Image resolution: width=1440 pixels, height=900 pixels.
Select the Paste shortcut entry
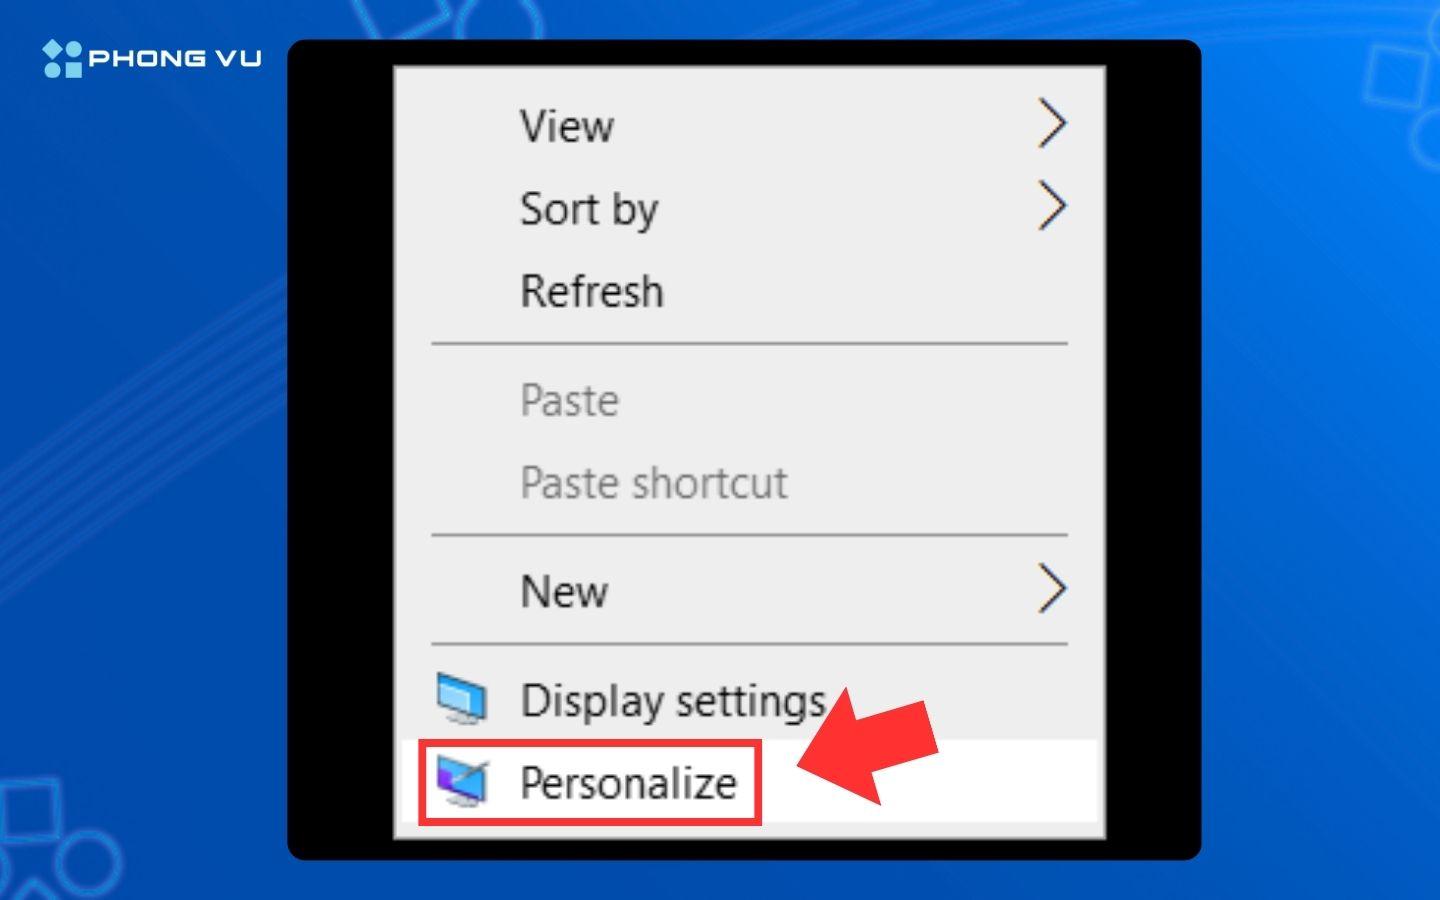pos(750,483)
